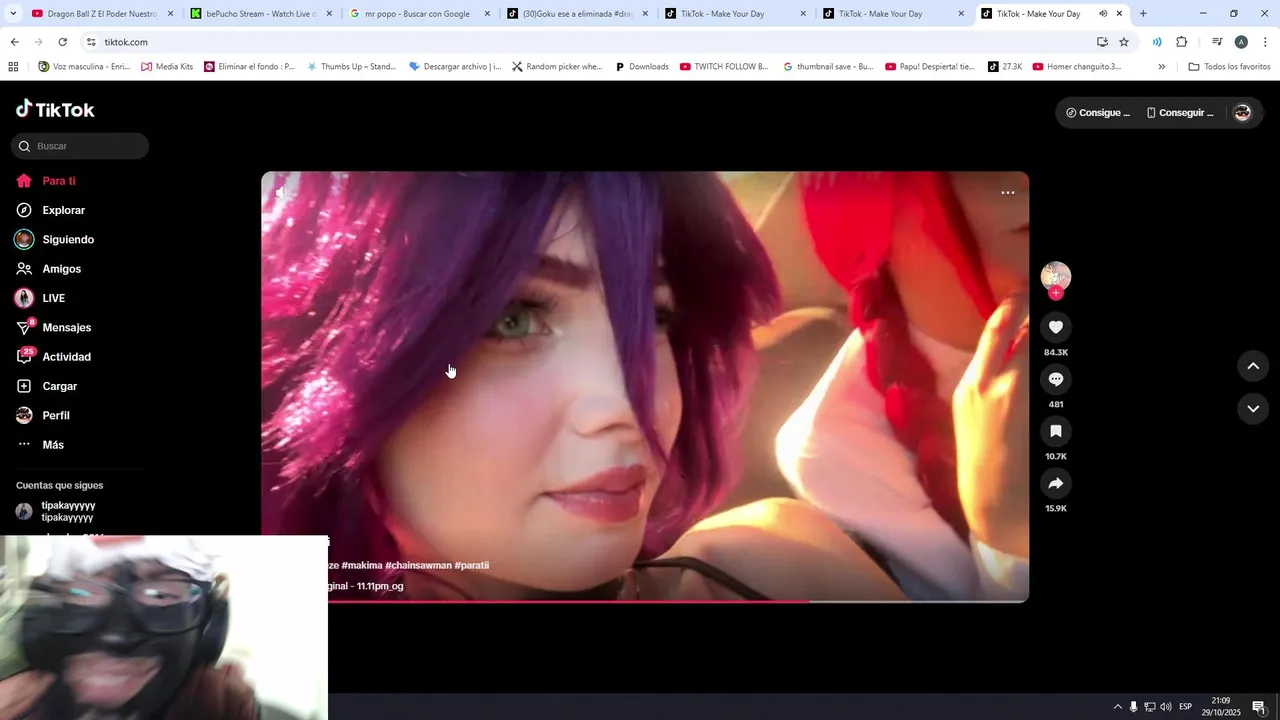Image resolution: width=1280 pixels, height=720 pixels.
Task: Switch to Dragon Ball Z El Poder tab
Action: click(102, 14)
